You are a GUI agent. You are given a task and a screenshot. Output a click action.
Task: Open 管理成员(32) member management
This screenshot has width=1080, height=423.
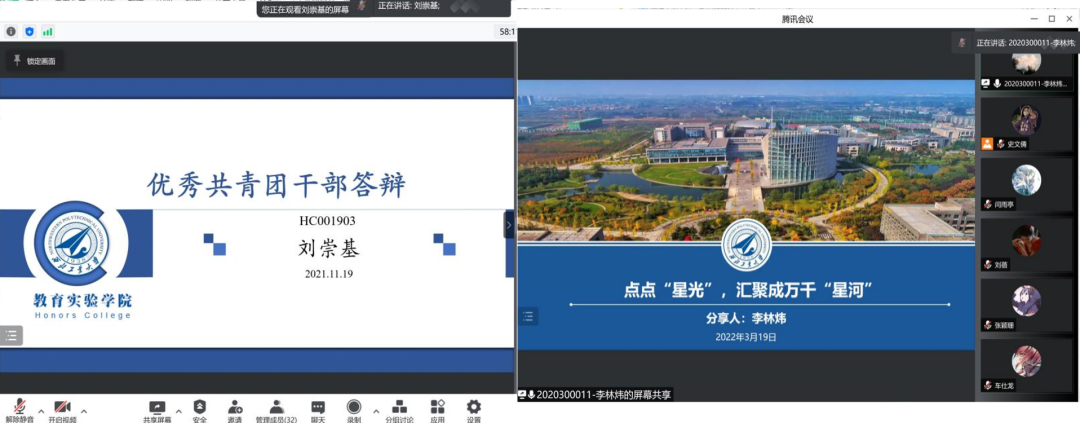point(276,410)
